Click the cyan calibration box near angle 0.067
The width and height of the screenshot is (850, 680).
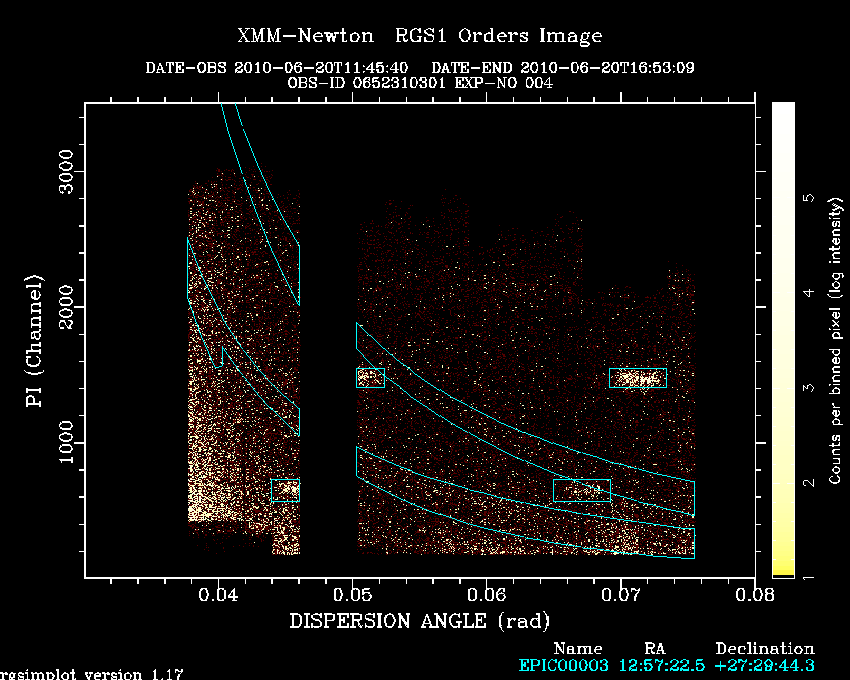coord(582,490)
